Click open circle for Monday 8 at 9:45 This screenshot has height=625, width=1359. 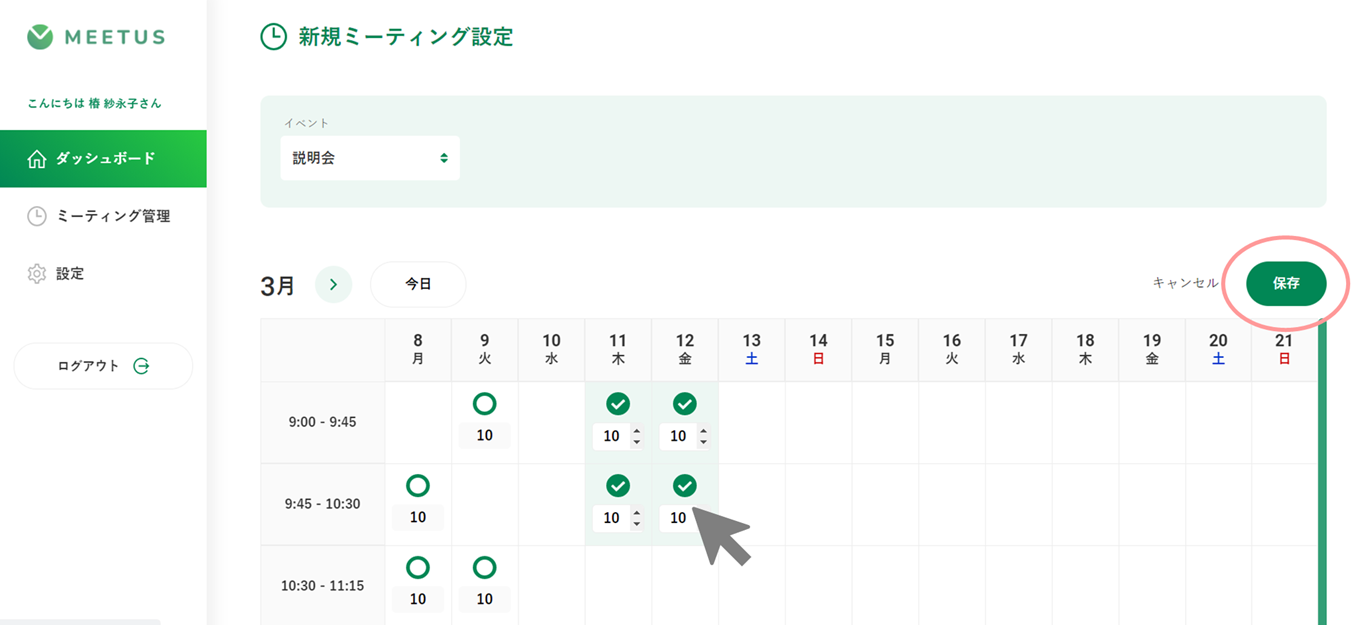tap(418, 486)
